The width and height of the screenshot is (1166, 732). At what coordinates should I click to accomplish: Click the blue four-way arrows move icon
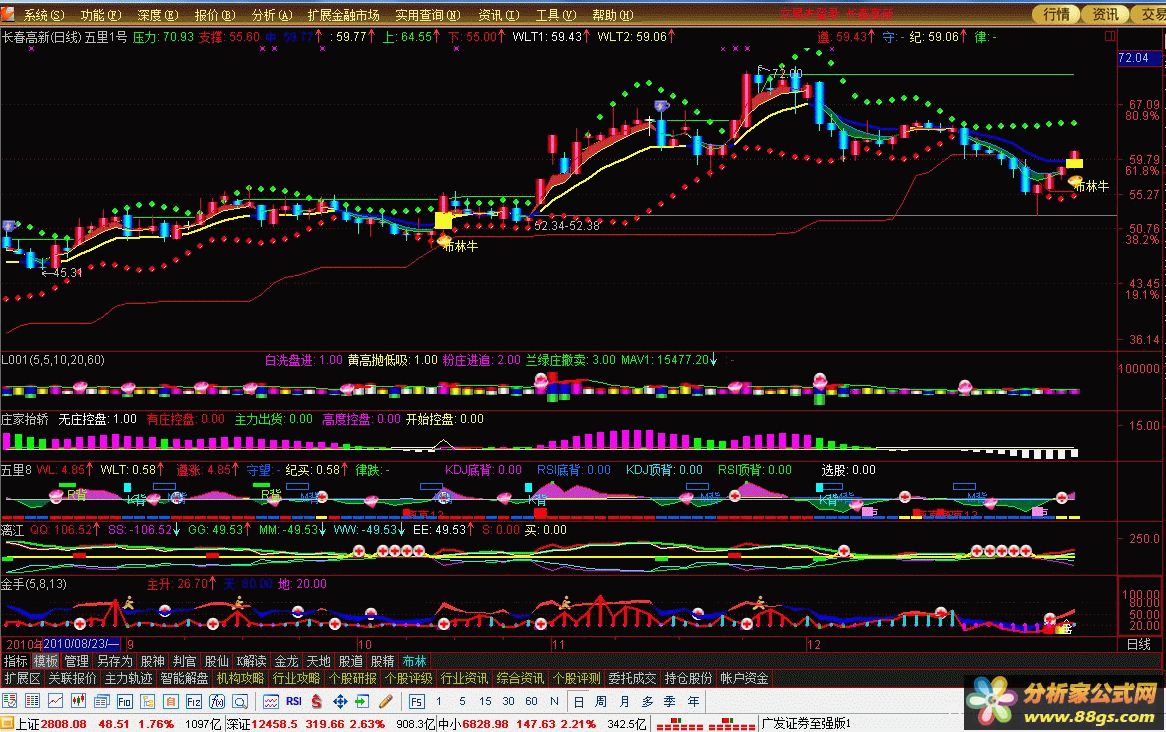pos(340,702)
